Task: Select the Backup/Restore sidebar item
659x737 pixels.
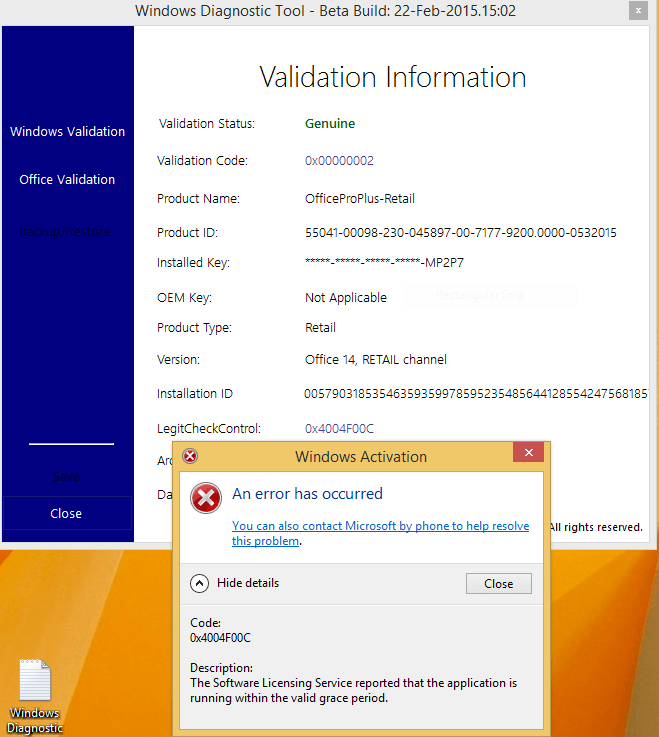Action: click(x=67, y=232)
